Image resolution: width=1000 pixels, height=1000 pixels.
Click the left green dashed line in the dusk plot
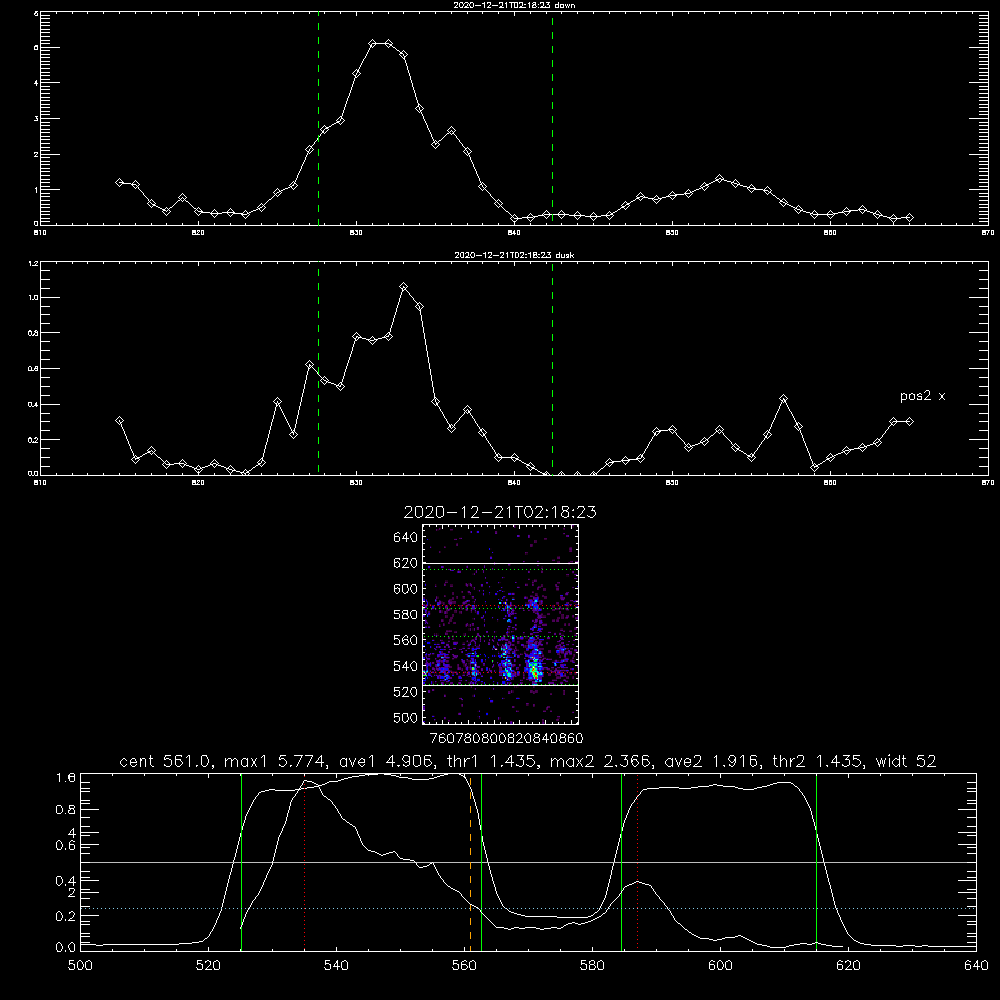[318, 369]
